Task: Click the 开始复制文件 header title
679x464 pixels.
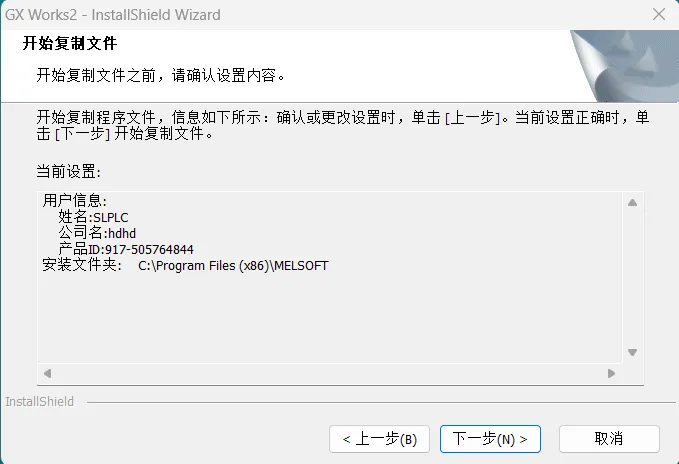Action: [x=70, y=43]
